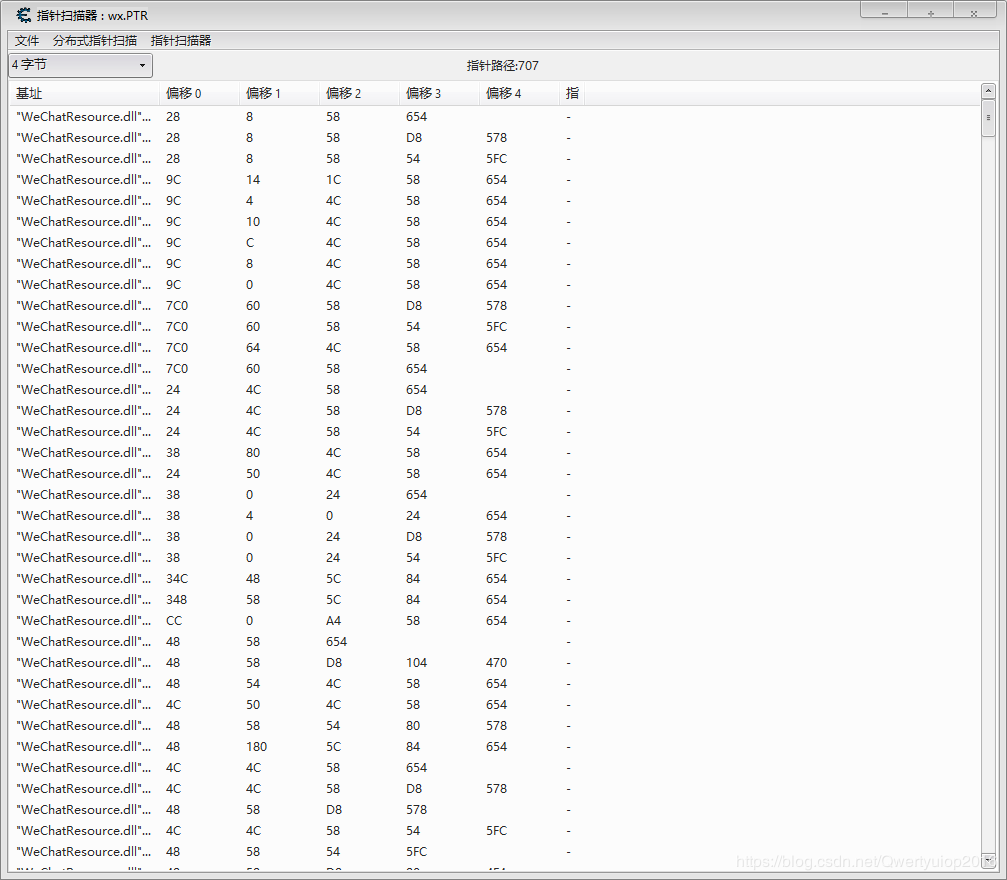Viewport: 1007px width, 880px height.
Task: Select the row with offsets 24 4C 58 54 5FC
Action: click(x=495, y=432)
